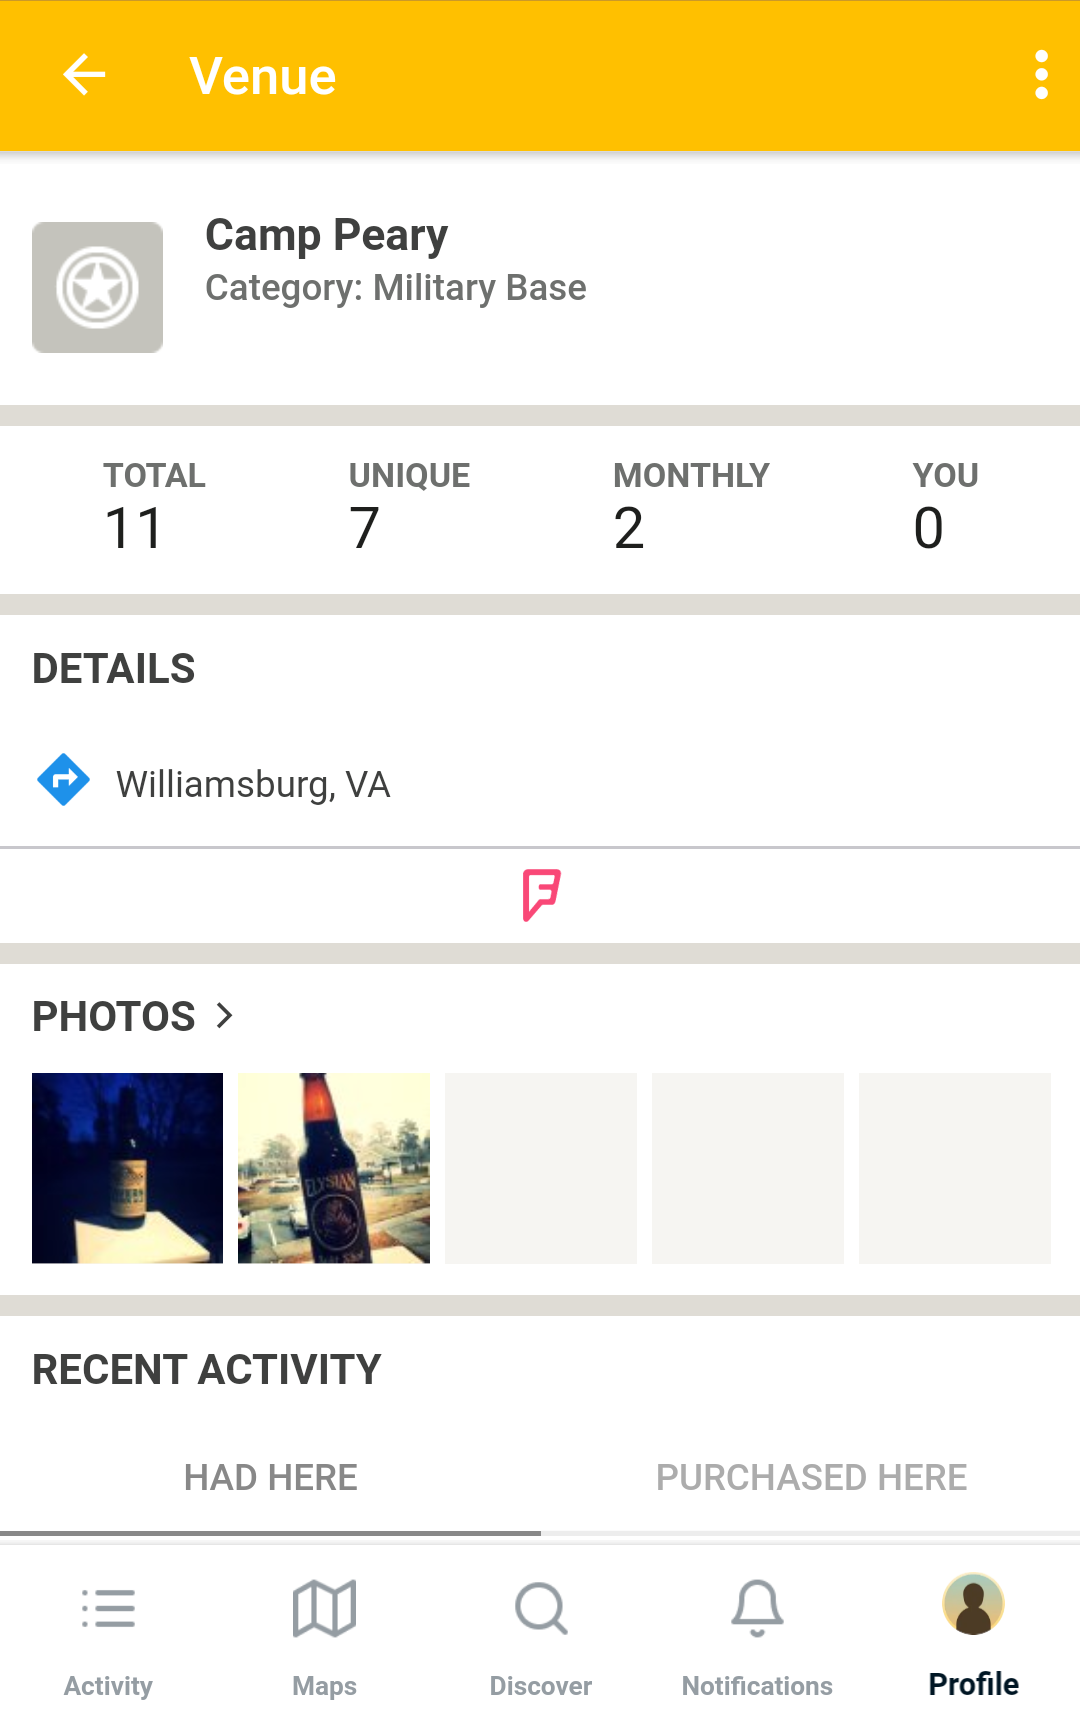
Task: Expand Photos section via chevron
Action: pyautogui.click(x=225, y=1016)
